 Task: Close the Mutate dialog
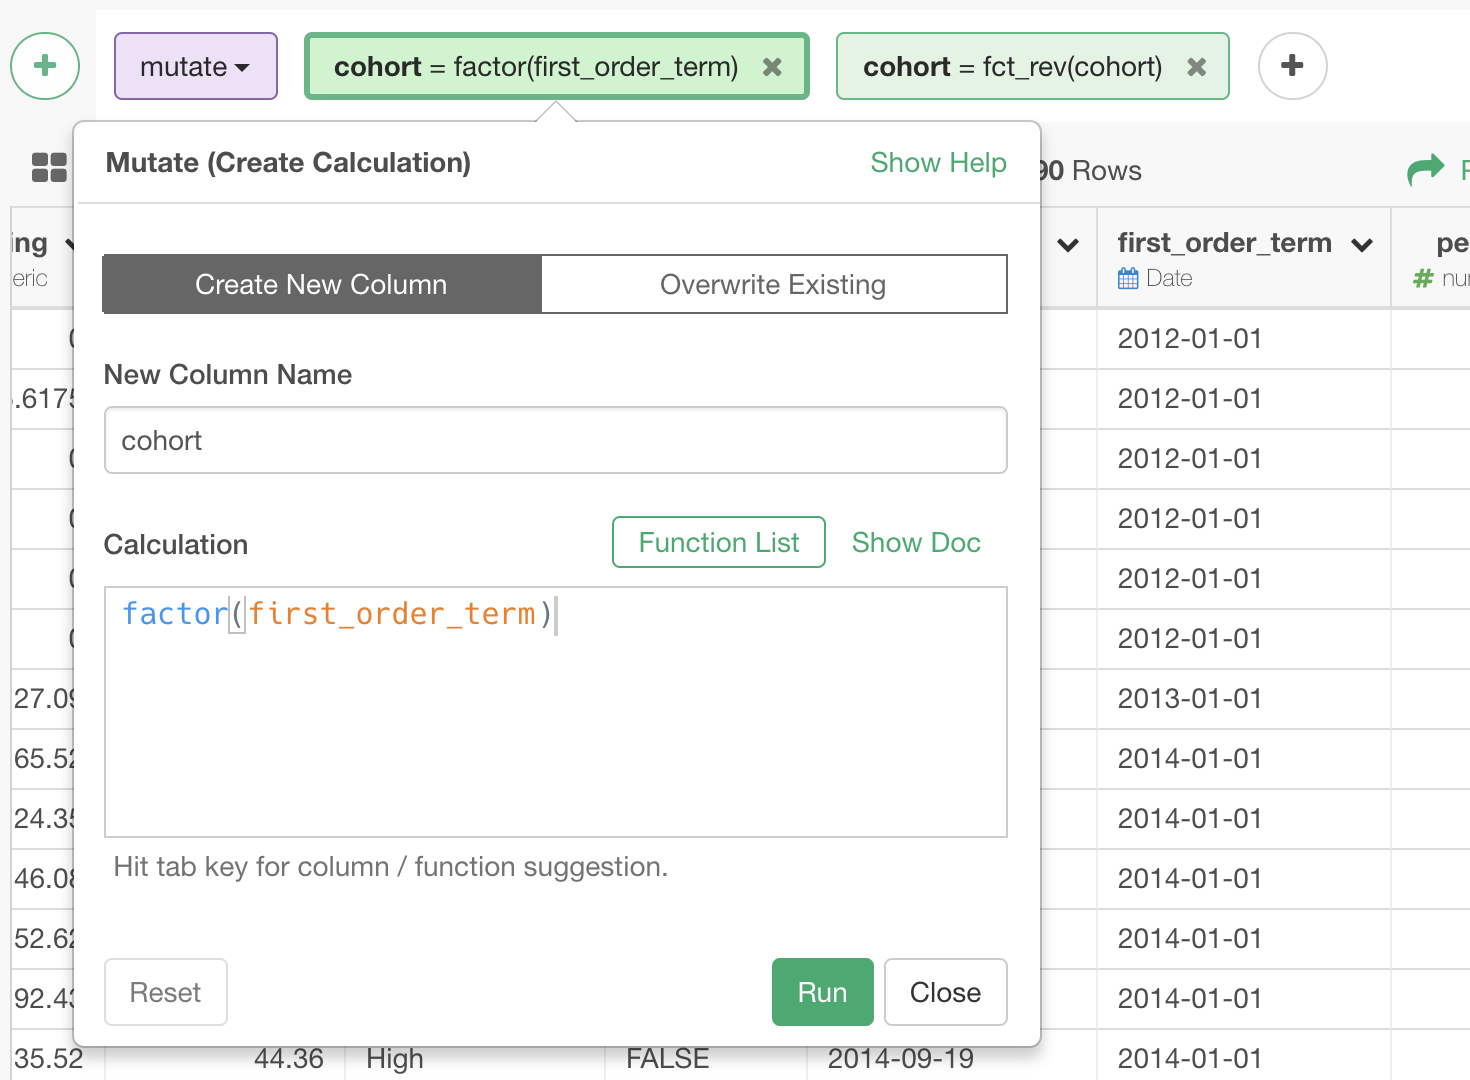coord(945,992)
